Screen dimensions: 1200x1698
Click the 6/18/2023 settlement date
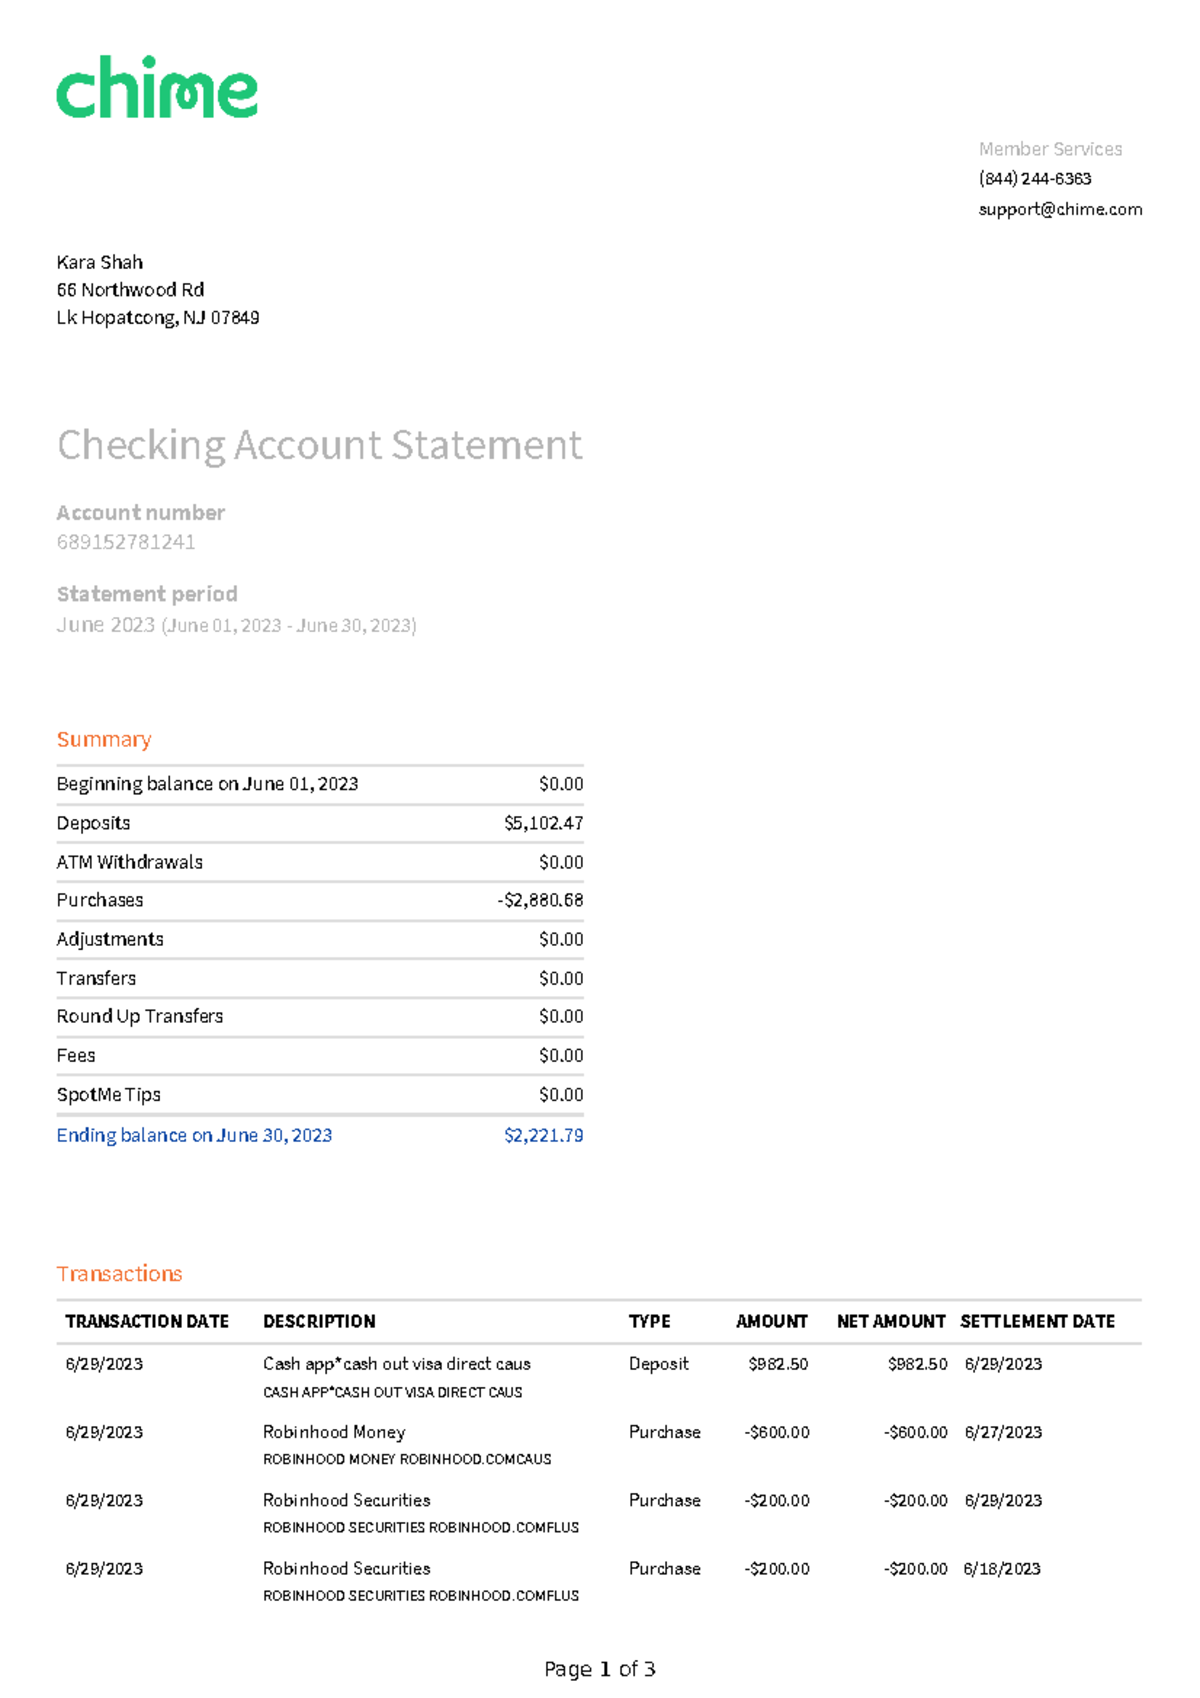coord(1002,1569)
